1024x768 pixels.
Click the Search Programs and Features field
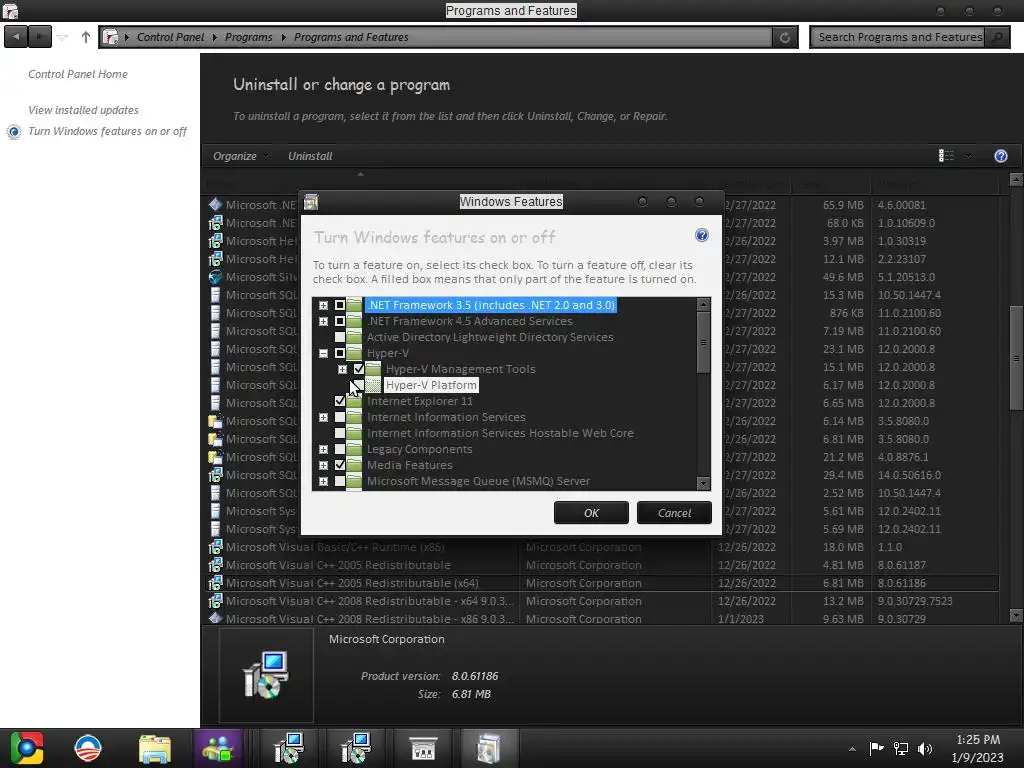pyautogui.click(x=899, y=37)
